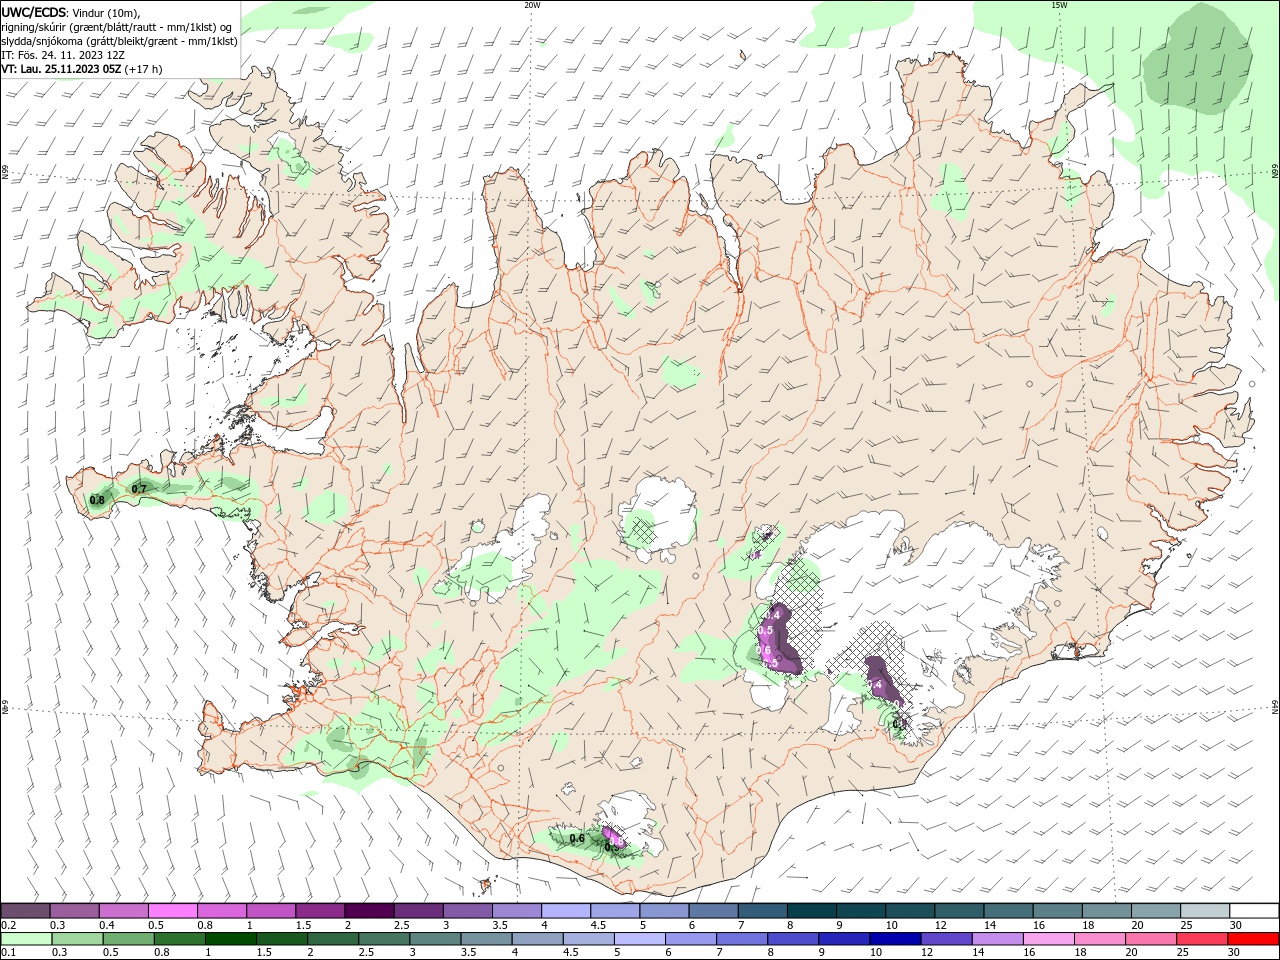Click the 'VT: Lau. 25.11.2023 05Z (+17 h)' line
The image size is (1280, 960).
tap(81, 69)
